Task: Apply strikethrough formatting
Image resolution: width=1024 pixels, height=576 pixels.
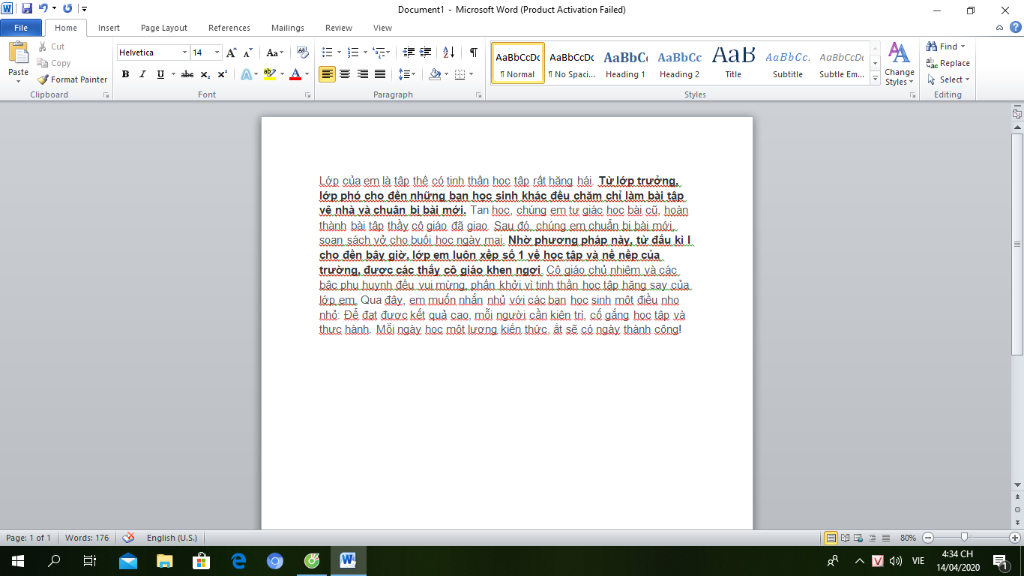Action: click(x=187, y=74)
